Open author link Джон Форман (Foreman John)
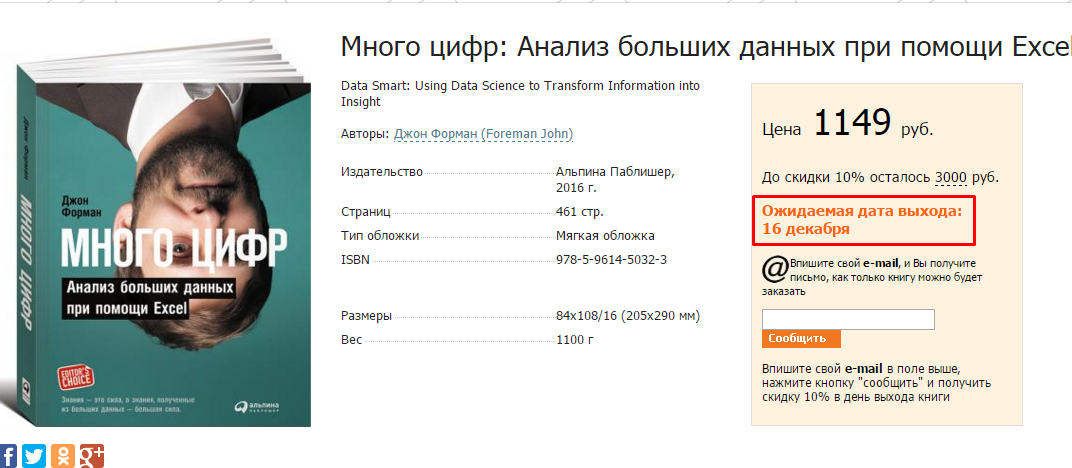The height and width of the screenshot is (468, 1072). tap(483, 134)
